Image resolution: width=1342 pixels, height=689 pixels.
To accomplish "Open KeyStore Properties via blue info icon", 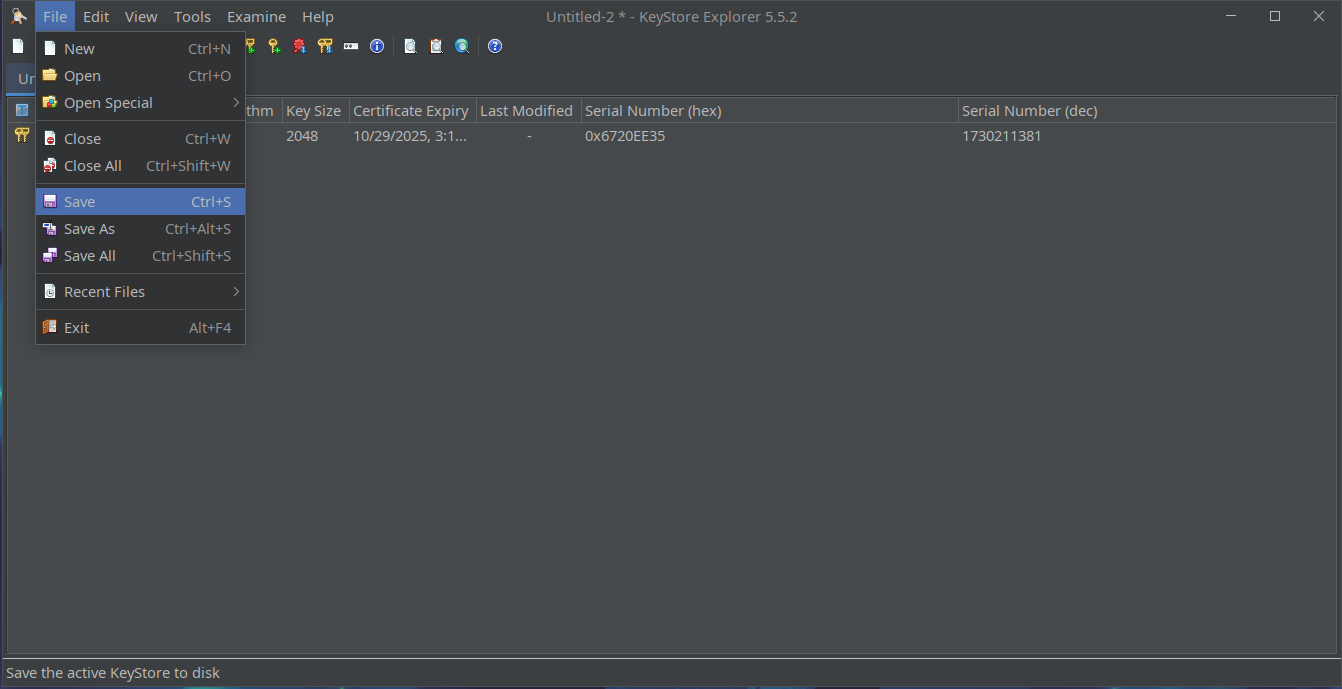I will point(377,46).
